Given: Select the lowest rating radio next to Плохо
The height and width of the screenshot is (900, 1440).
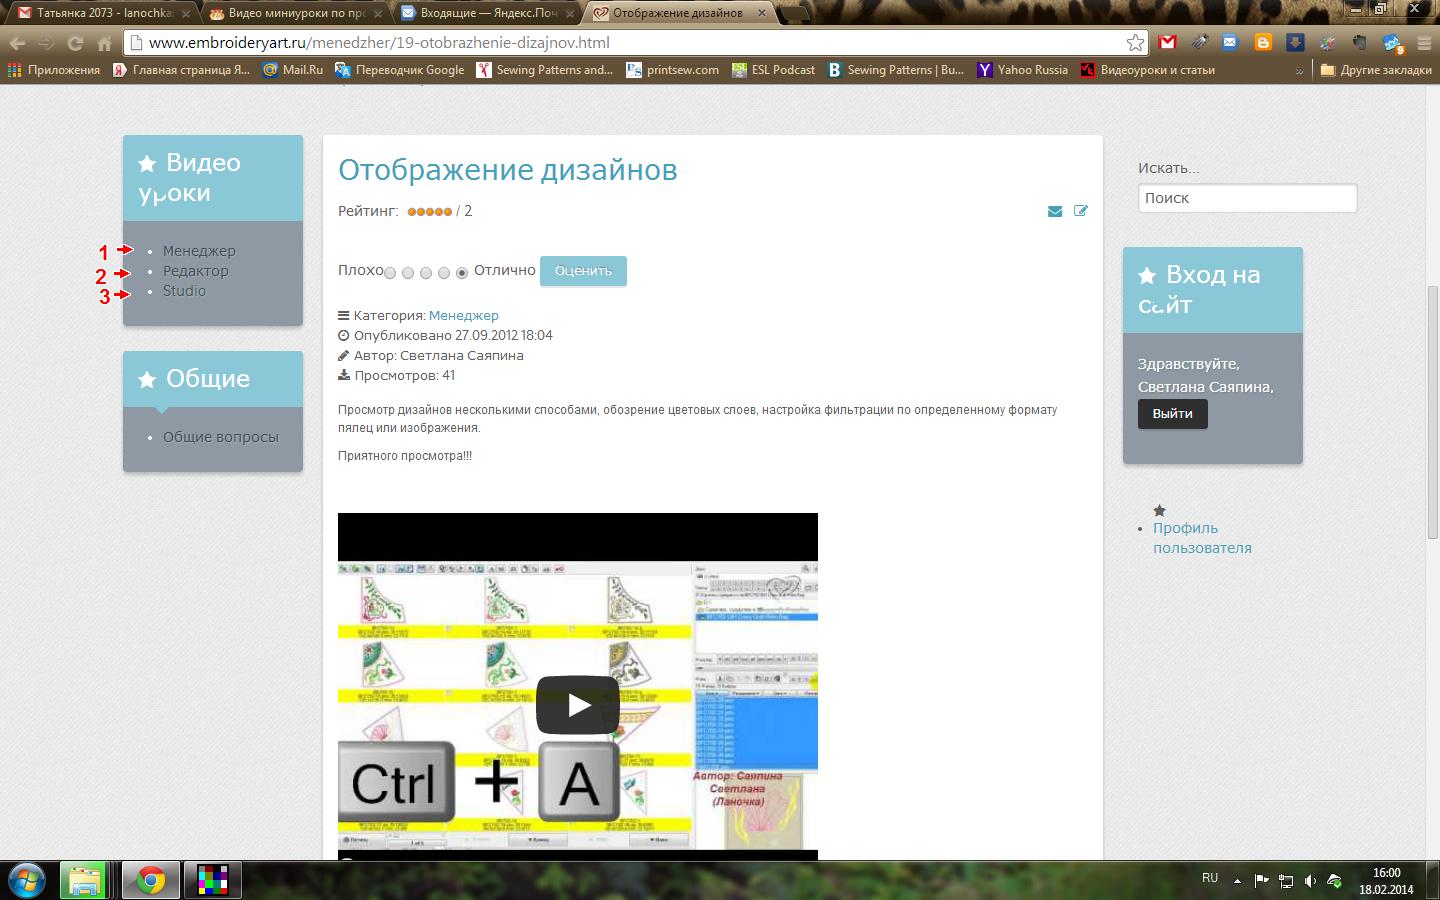Looking at the screenshot, I should coord(390,273).
